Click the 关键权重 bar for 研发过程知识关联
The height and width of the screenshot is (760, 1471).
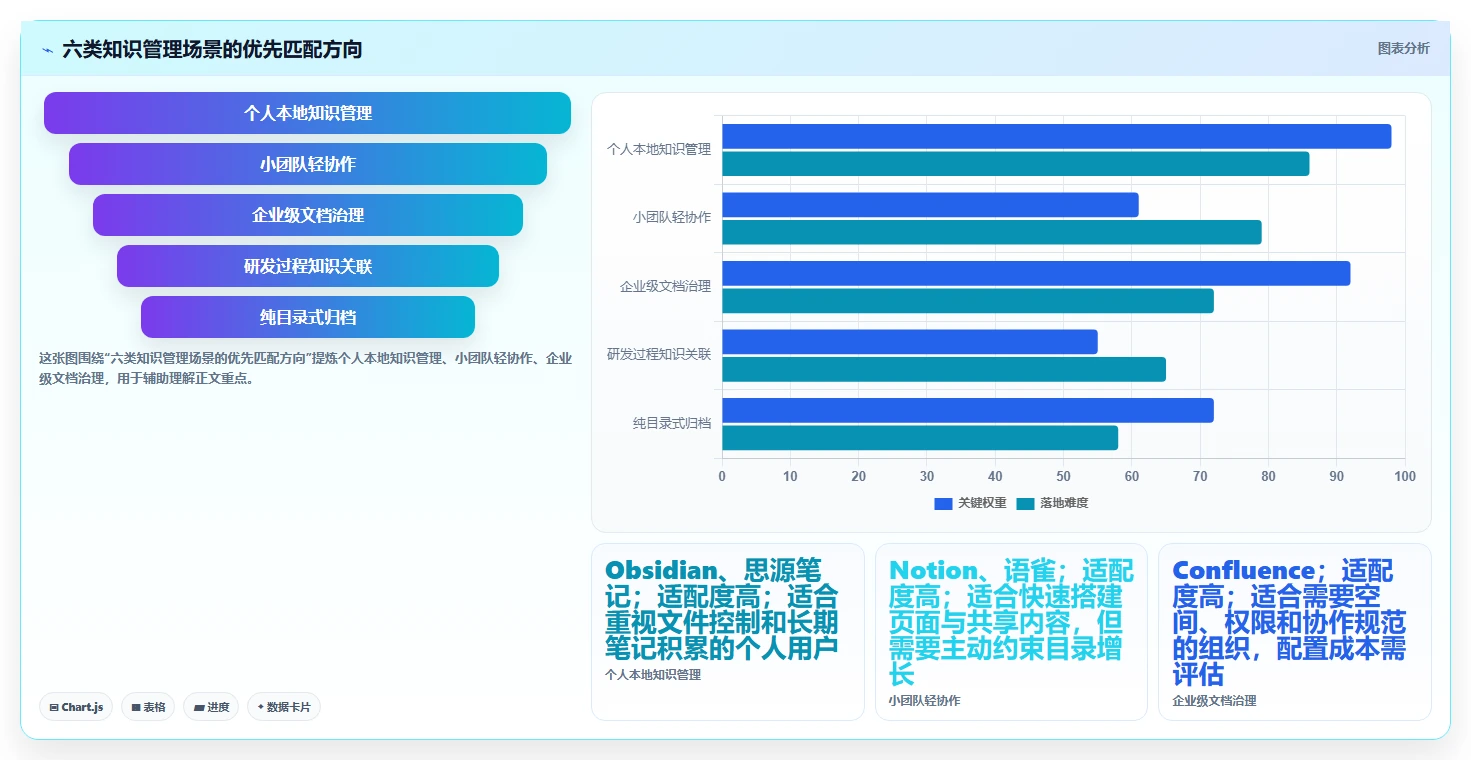(910, 341)
